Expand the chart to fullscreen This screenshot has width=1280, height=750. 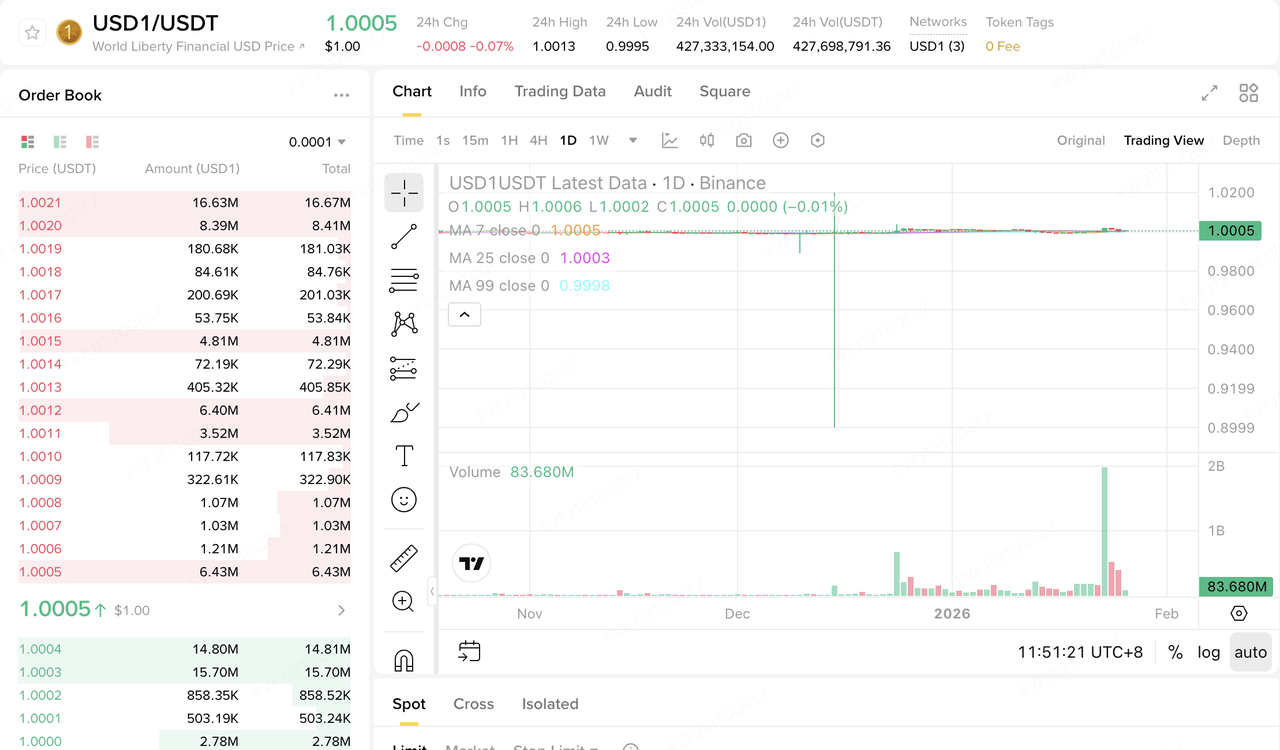coord(1209,93)
